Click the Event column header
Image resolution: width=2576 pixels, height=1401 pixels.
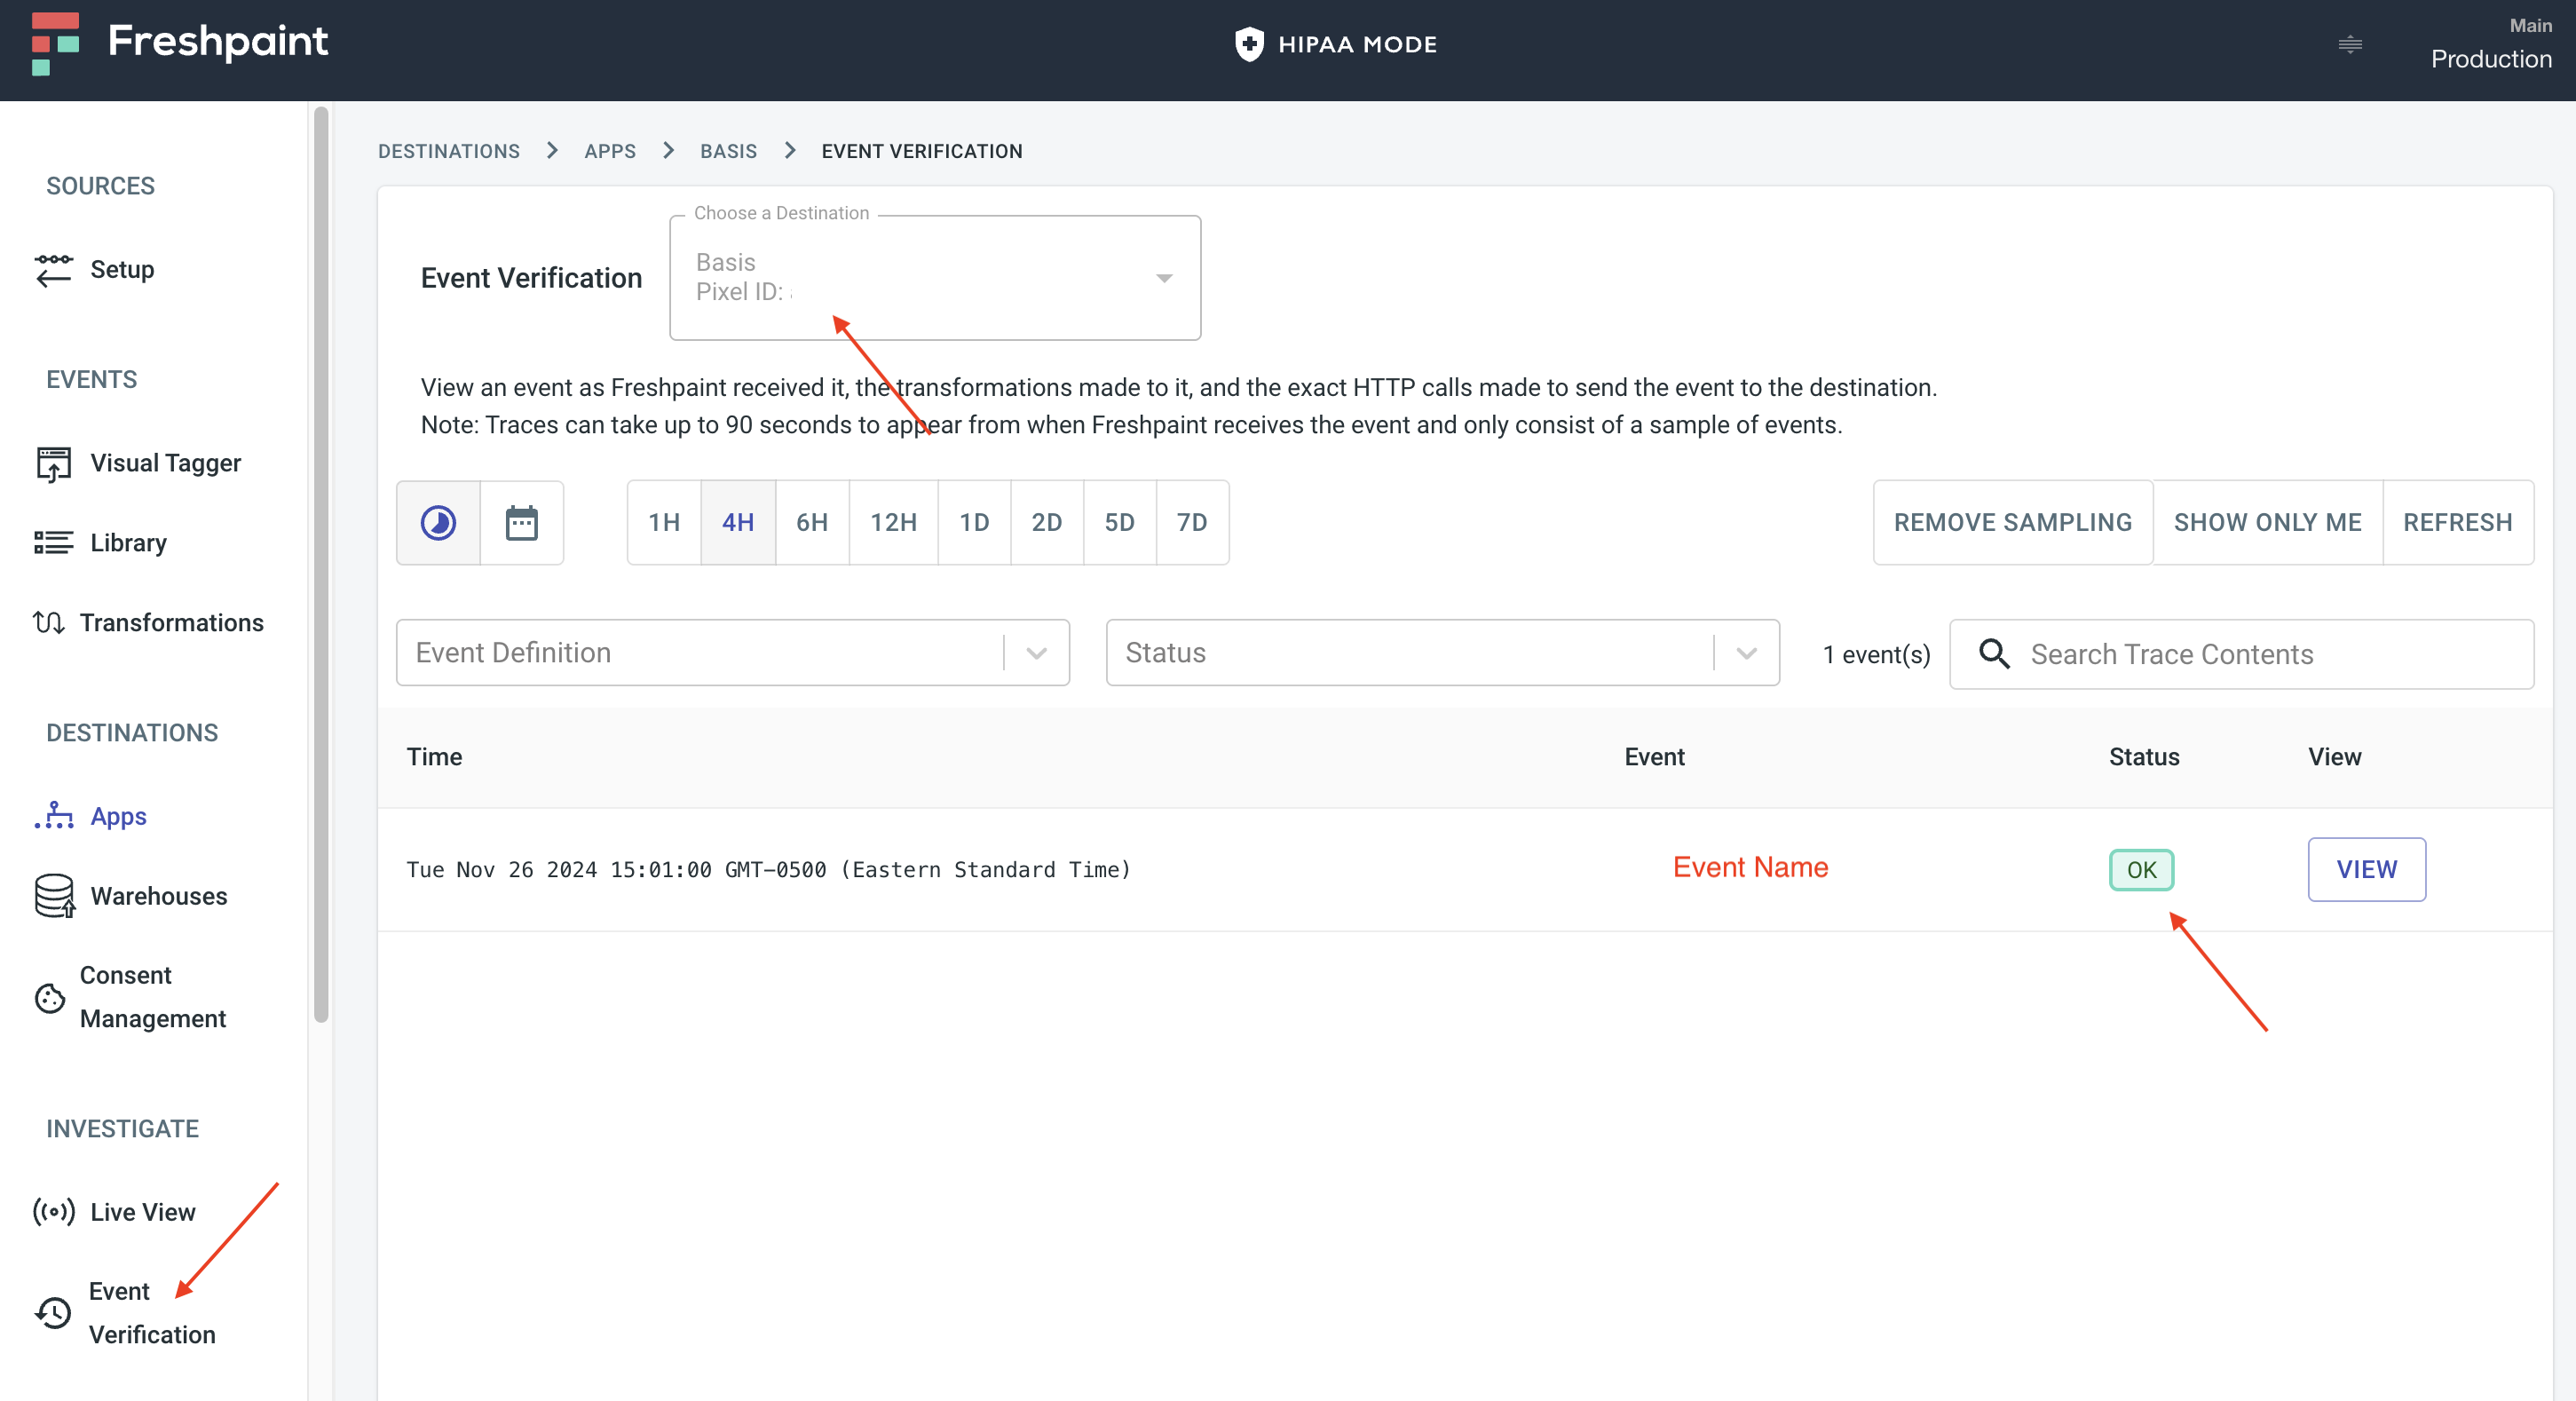point(1654,757)
